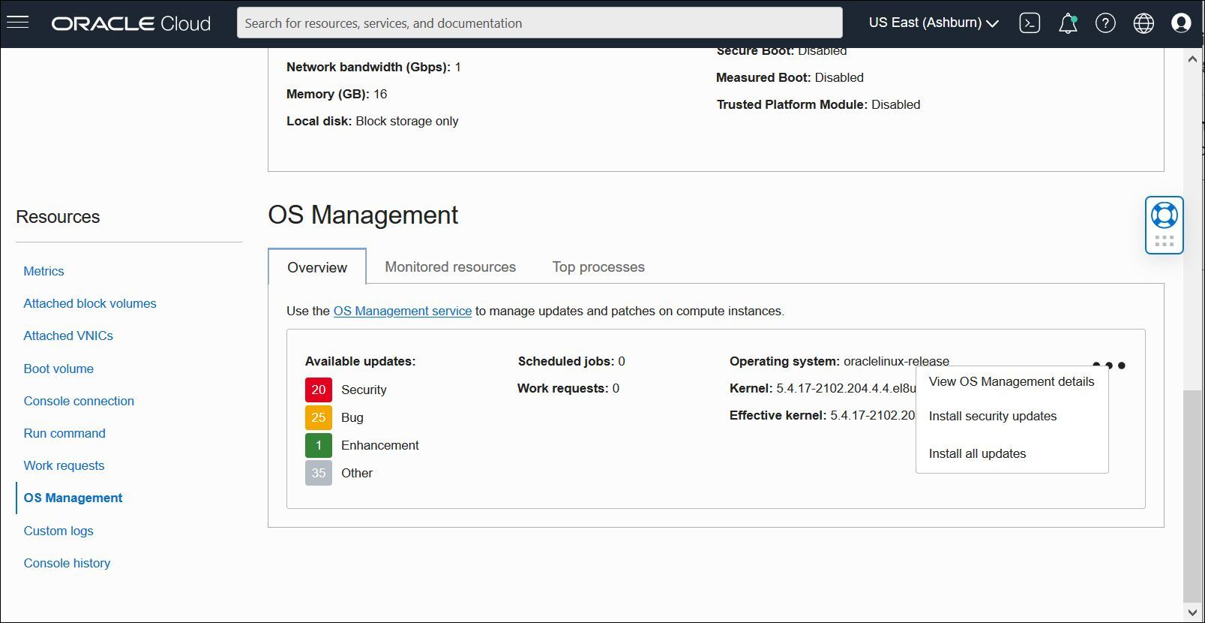Switch to the Monitored resources tab
The height and width of the screenshot is (623, 1205).
point(450,266)
